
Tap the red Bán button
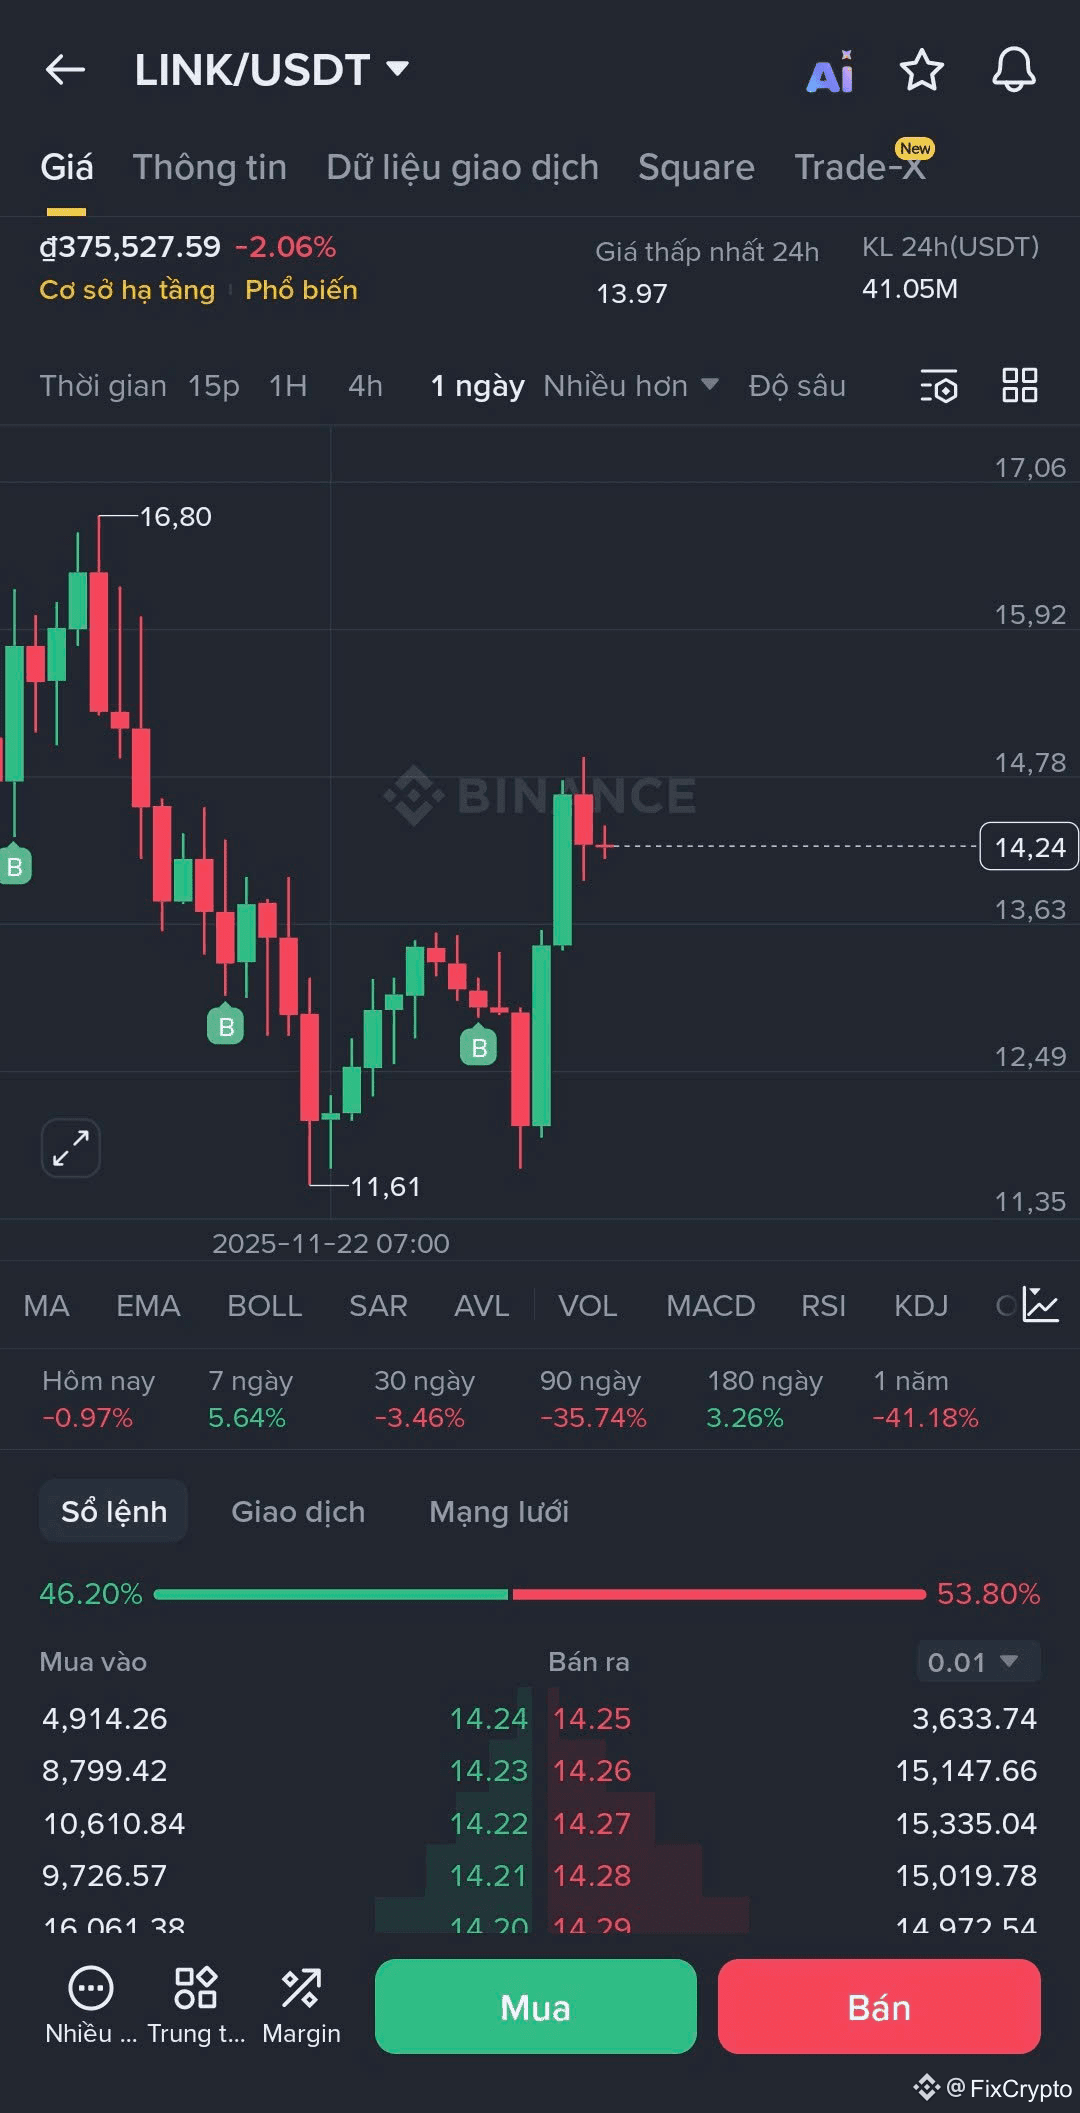(x=879, y=2006)
